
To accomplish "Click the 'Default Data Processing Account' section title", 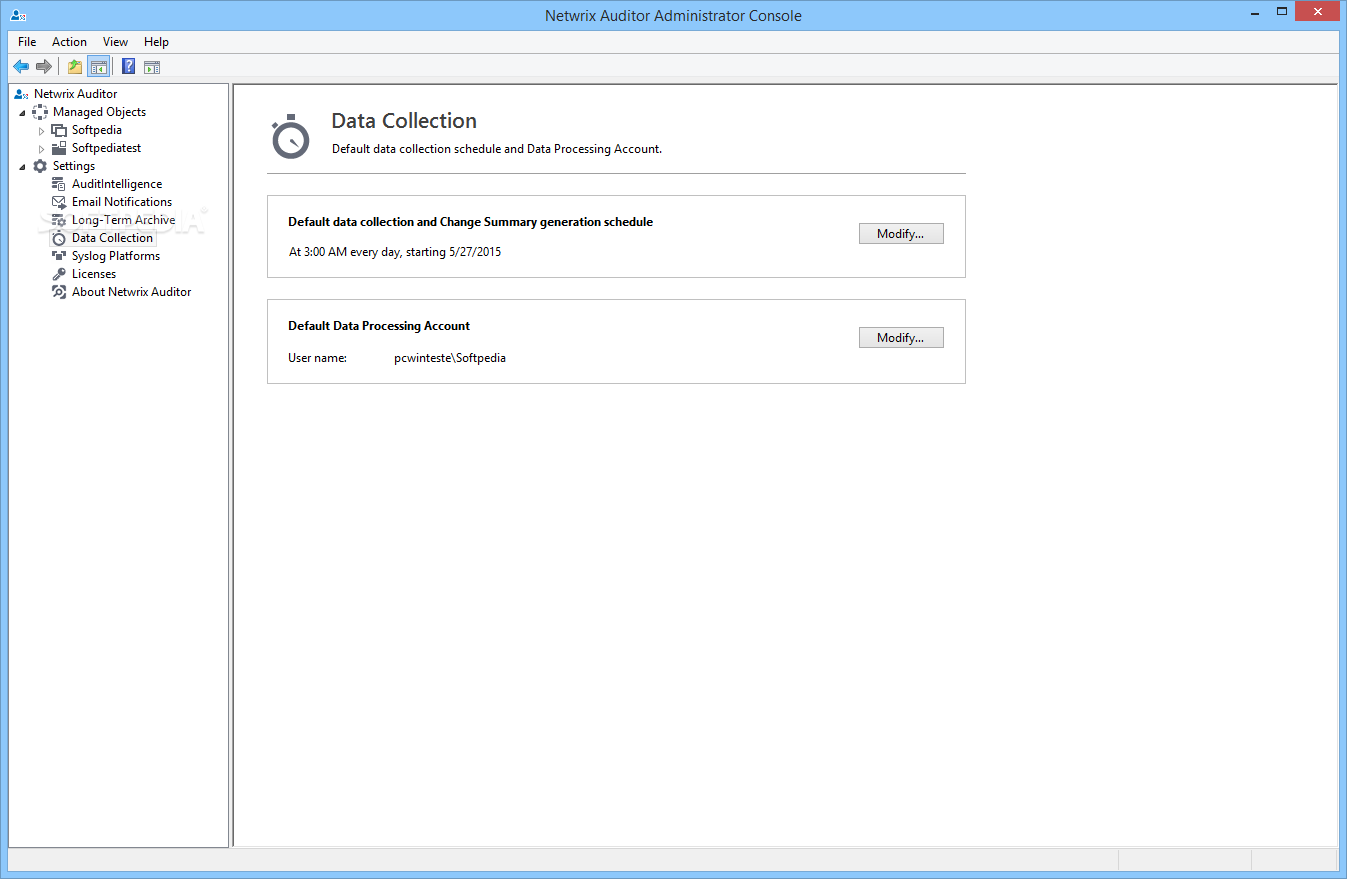I will coord(379,326).
